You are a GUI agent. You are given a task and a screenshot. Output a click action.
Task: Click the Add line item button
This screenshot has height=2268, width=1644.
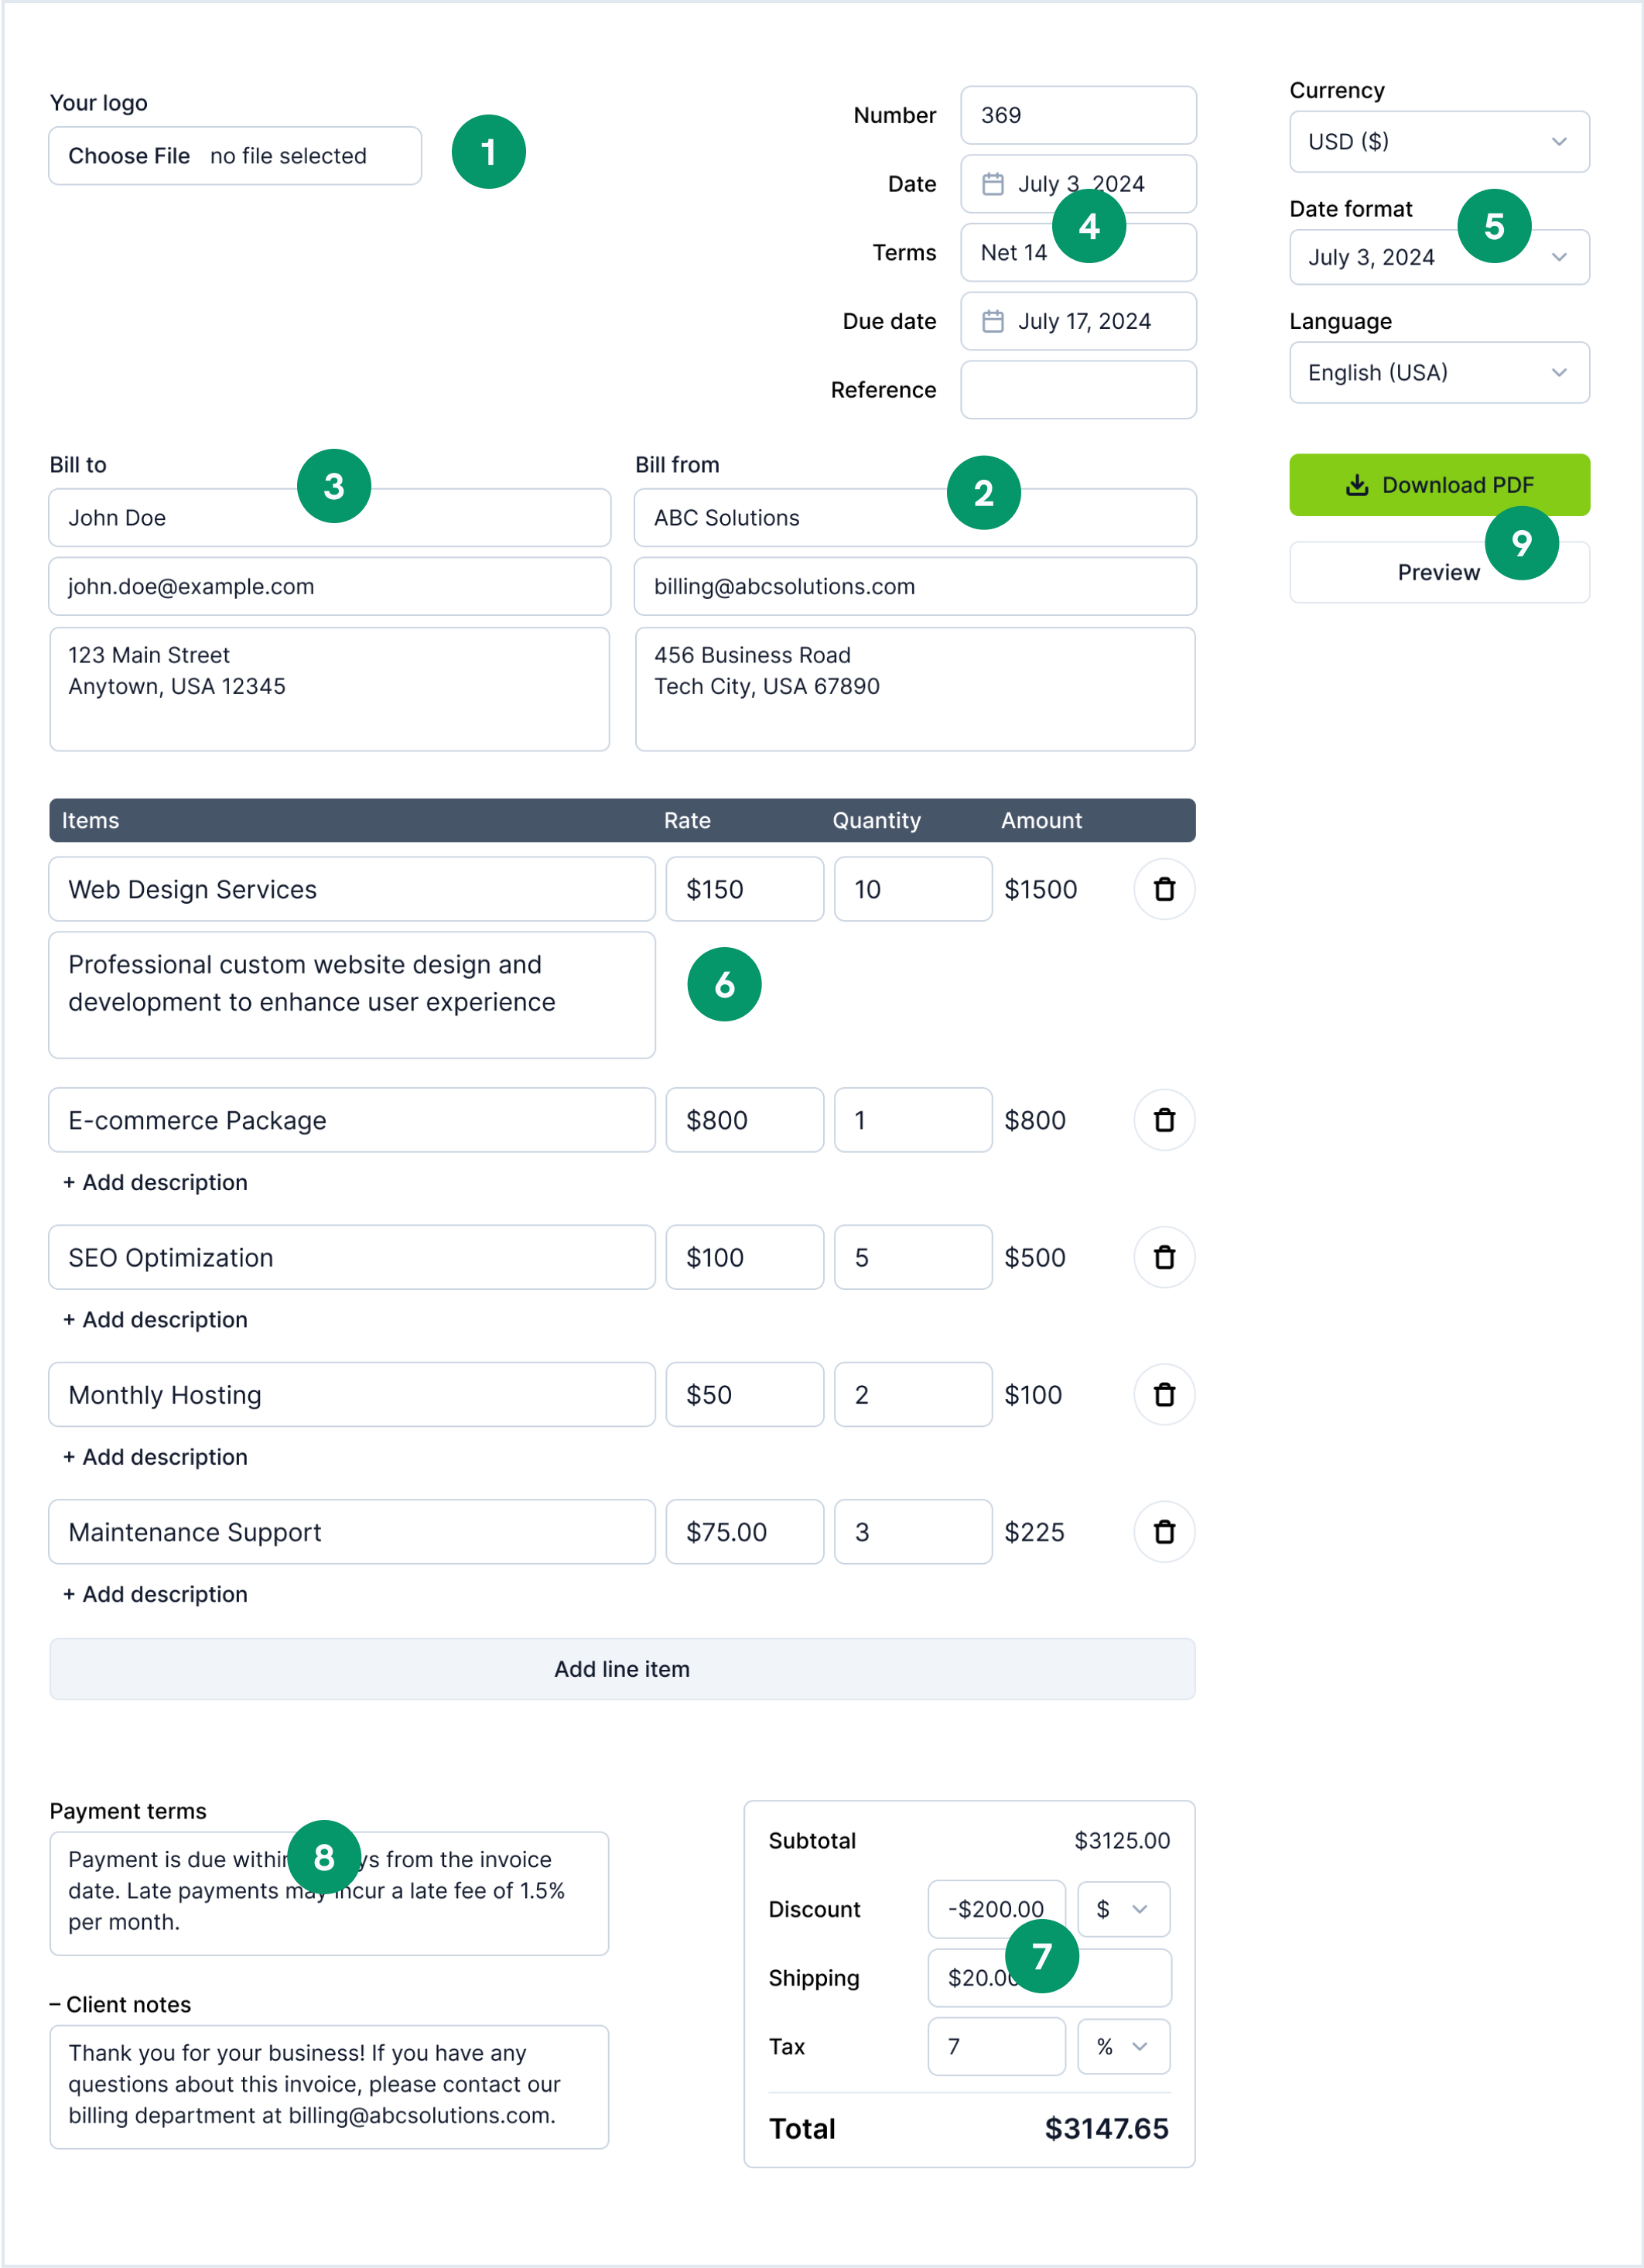(622, 1669)
